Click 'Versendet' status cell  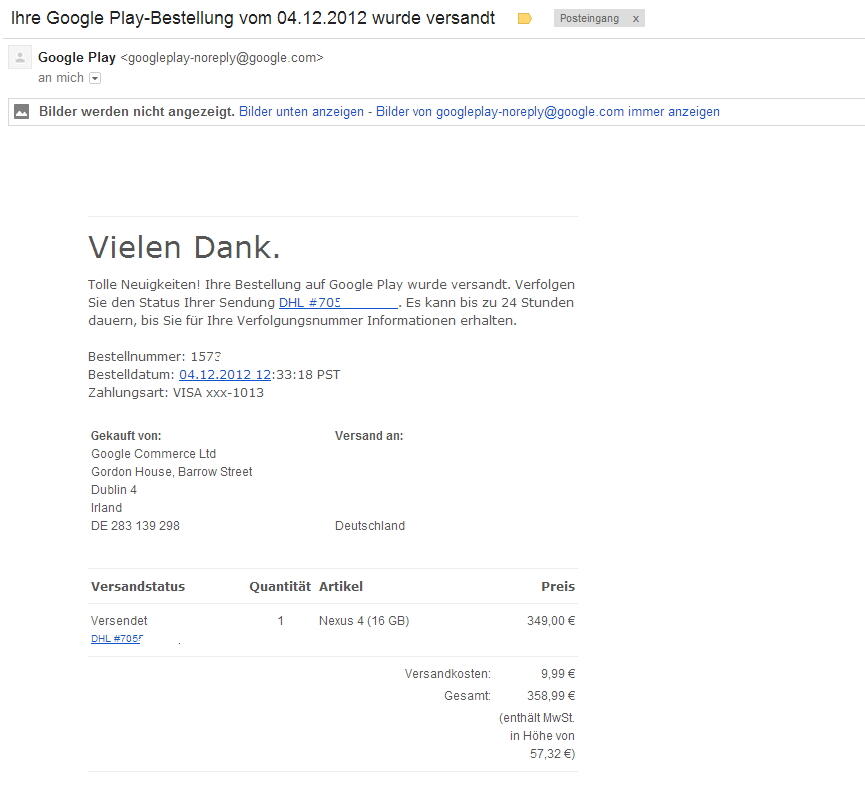(x=119, y=621)
